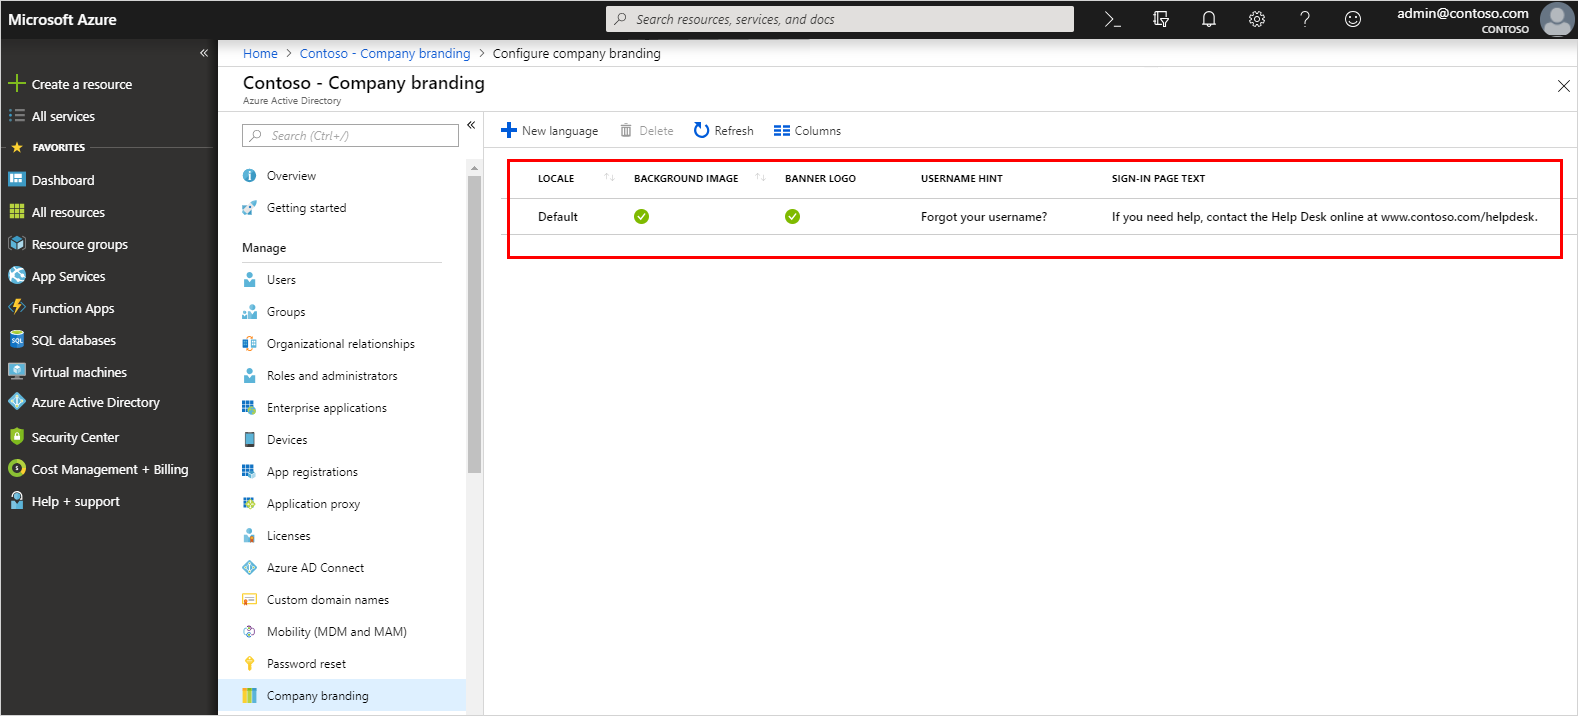The image size is (1578, 716).
Task: Go to Contoso - Company branding breadcrumb
Action: pyautogui.click(x=385, y=54)
